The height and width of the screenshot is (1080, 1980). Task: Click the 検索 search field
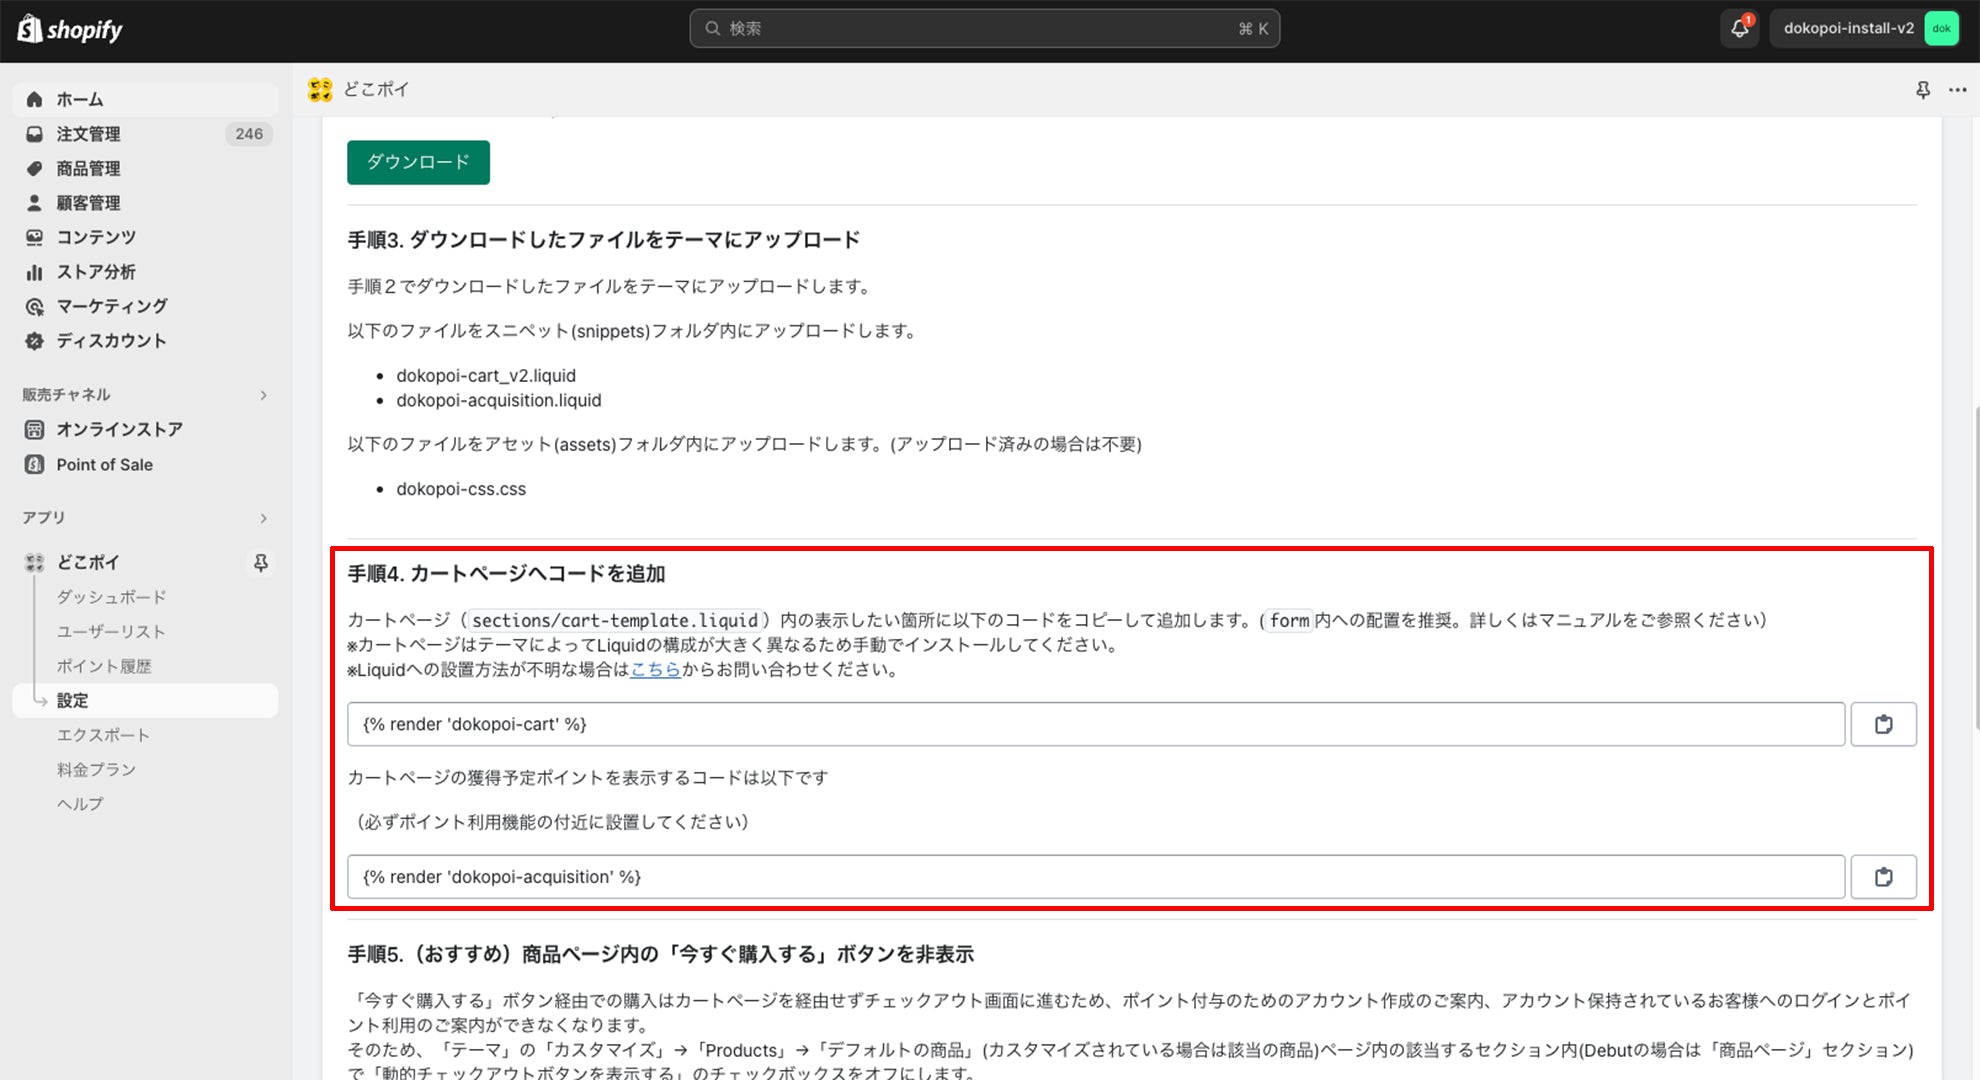984,28
